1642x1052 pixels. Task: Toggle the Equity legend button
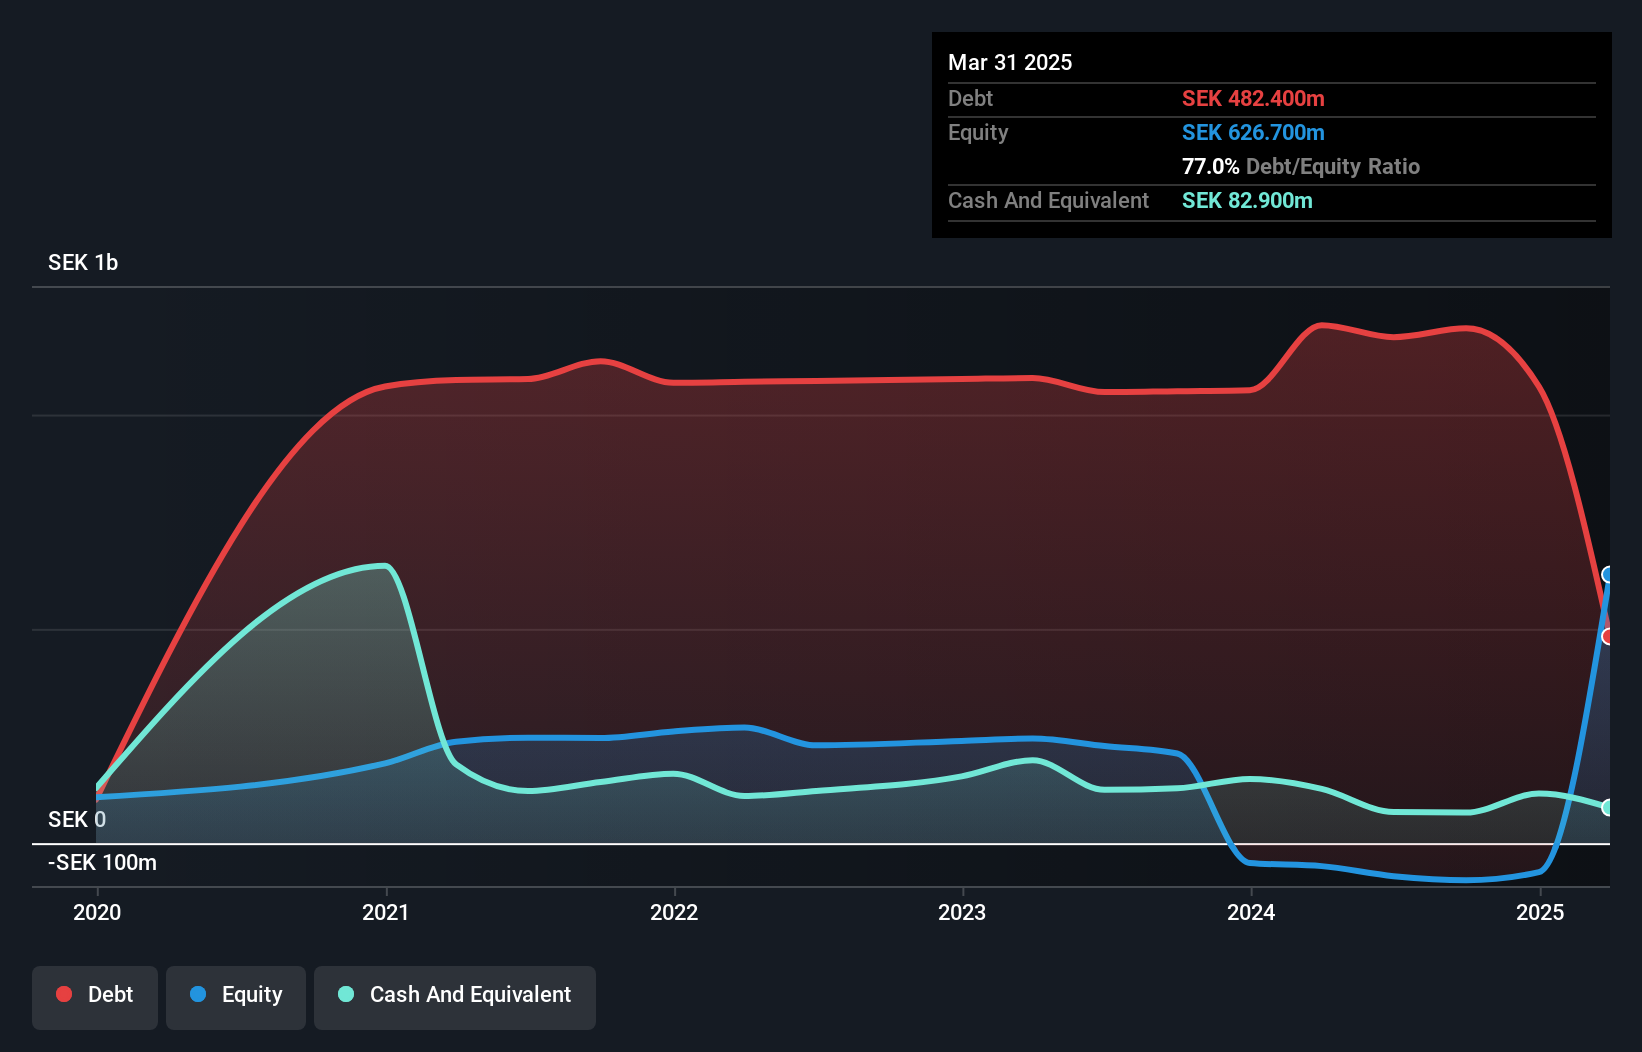coord(236,997)
